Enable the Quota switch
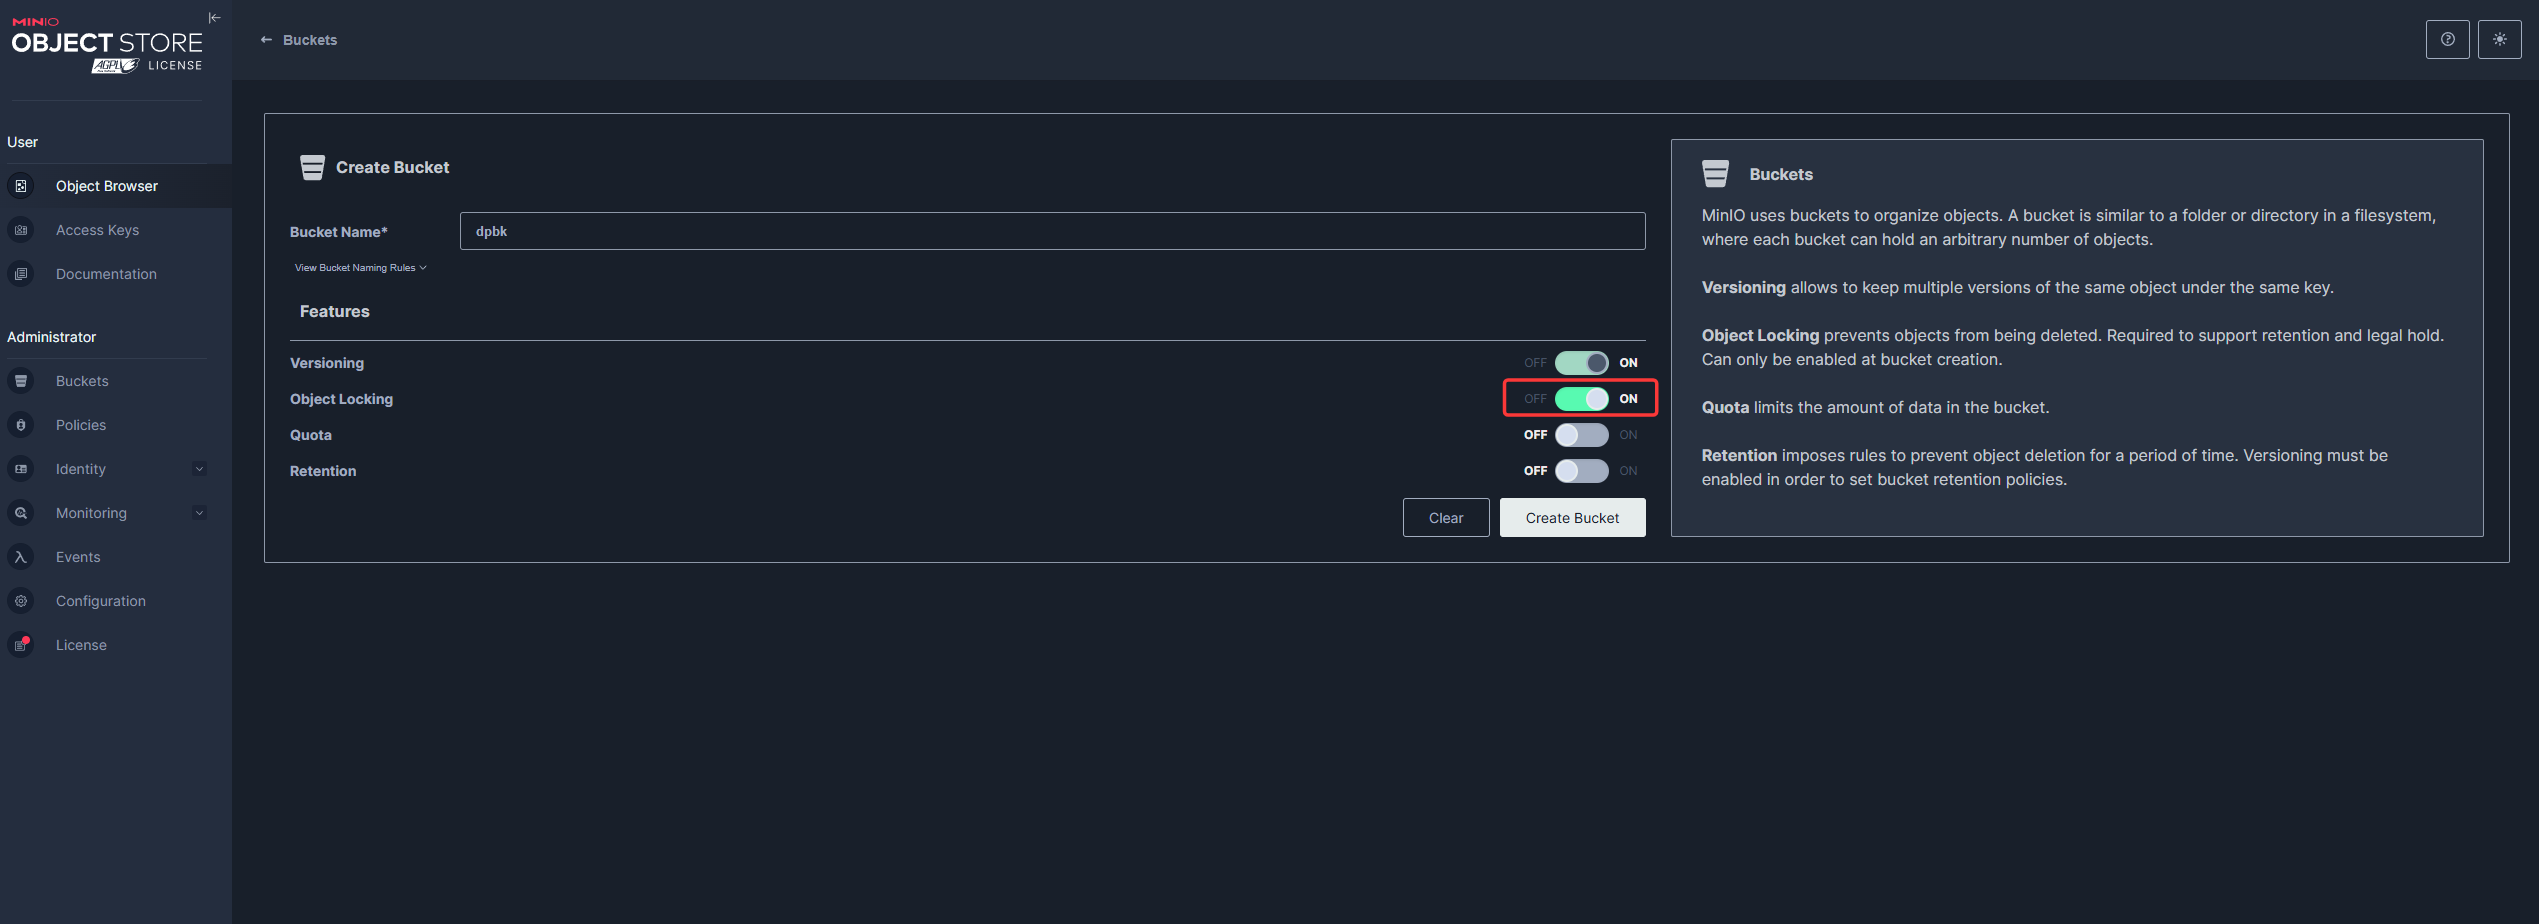Viewport: 2539px width, 924px height. pos(1581,435)
